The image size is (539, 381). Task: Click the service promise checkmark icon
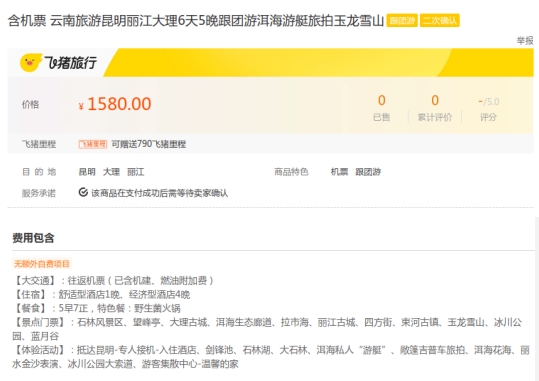[83, 192]
